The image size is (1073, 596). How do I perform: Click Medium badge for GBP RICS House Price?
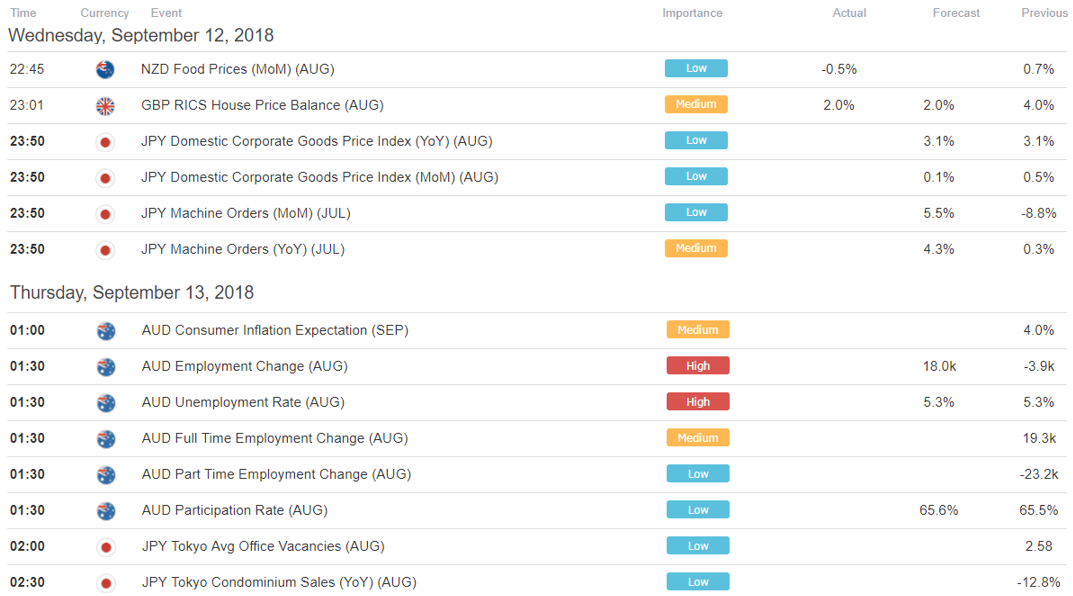pos(696,104)
